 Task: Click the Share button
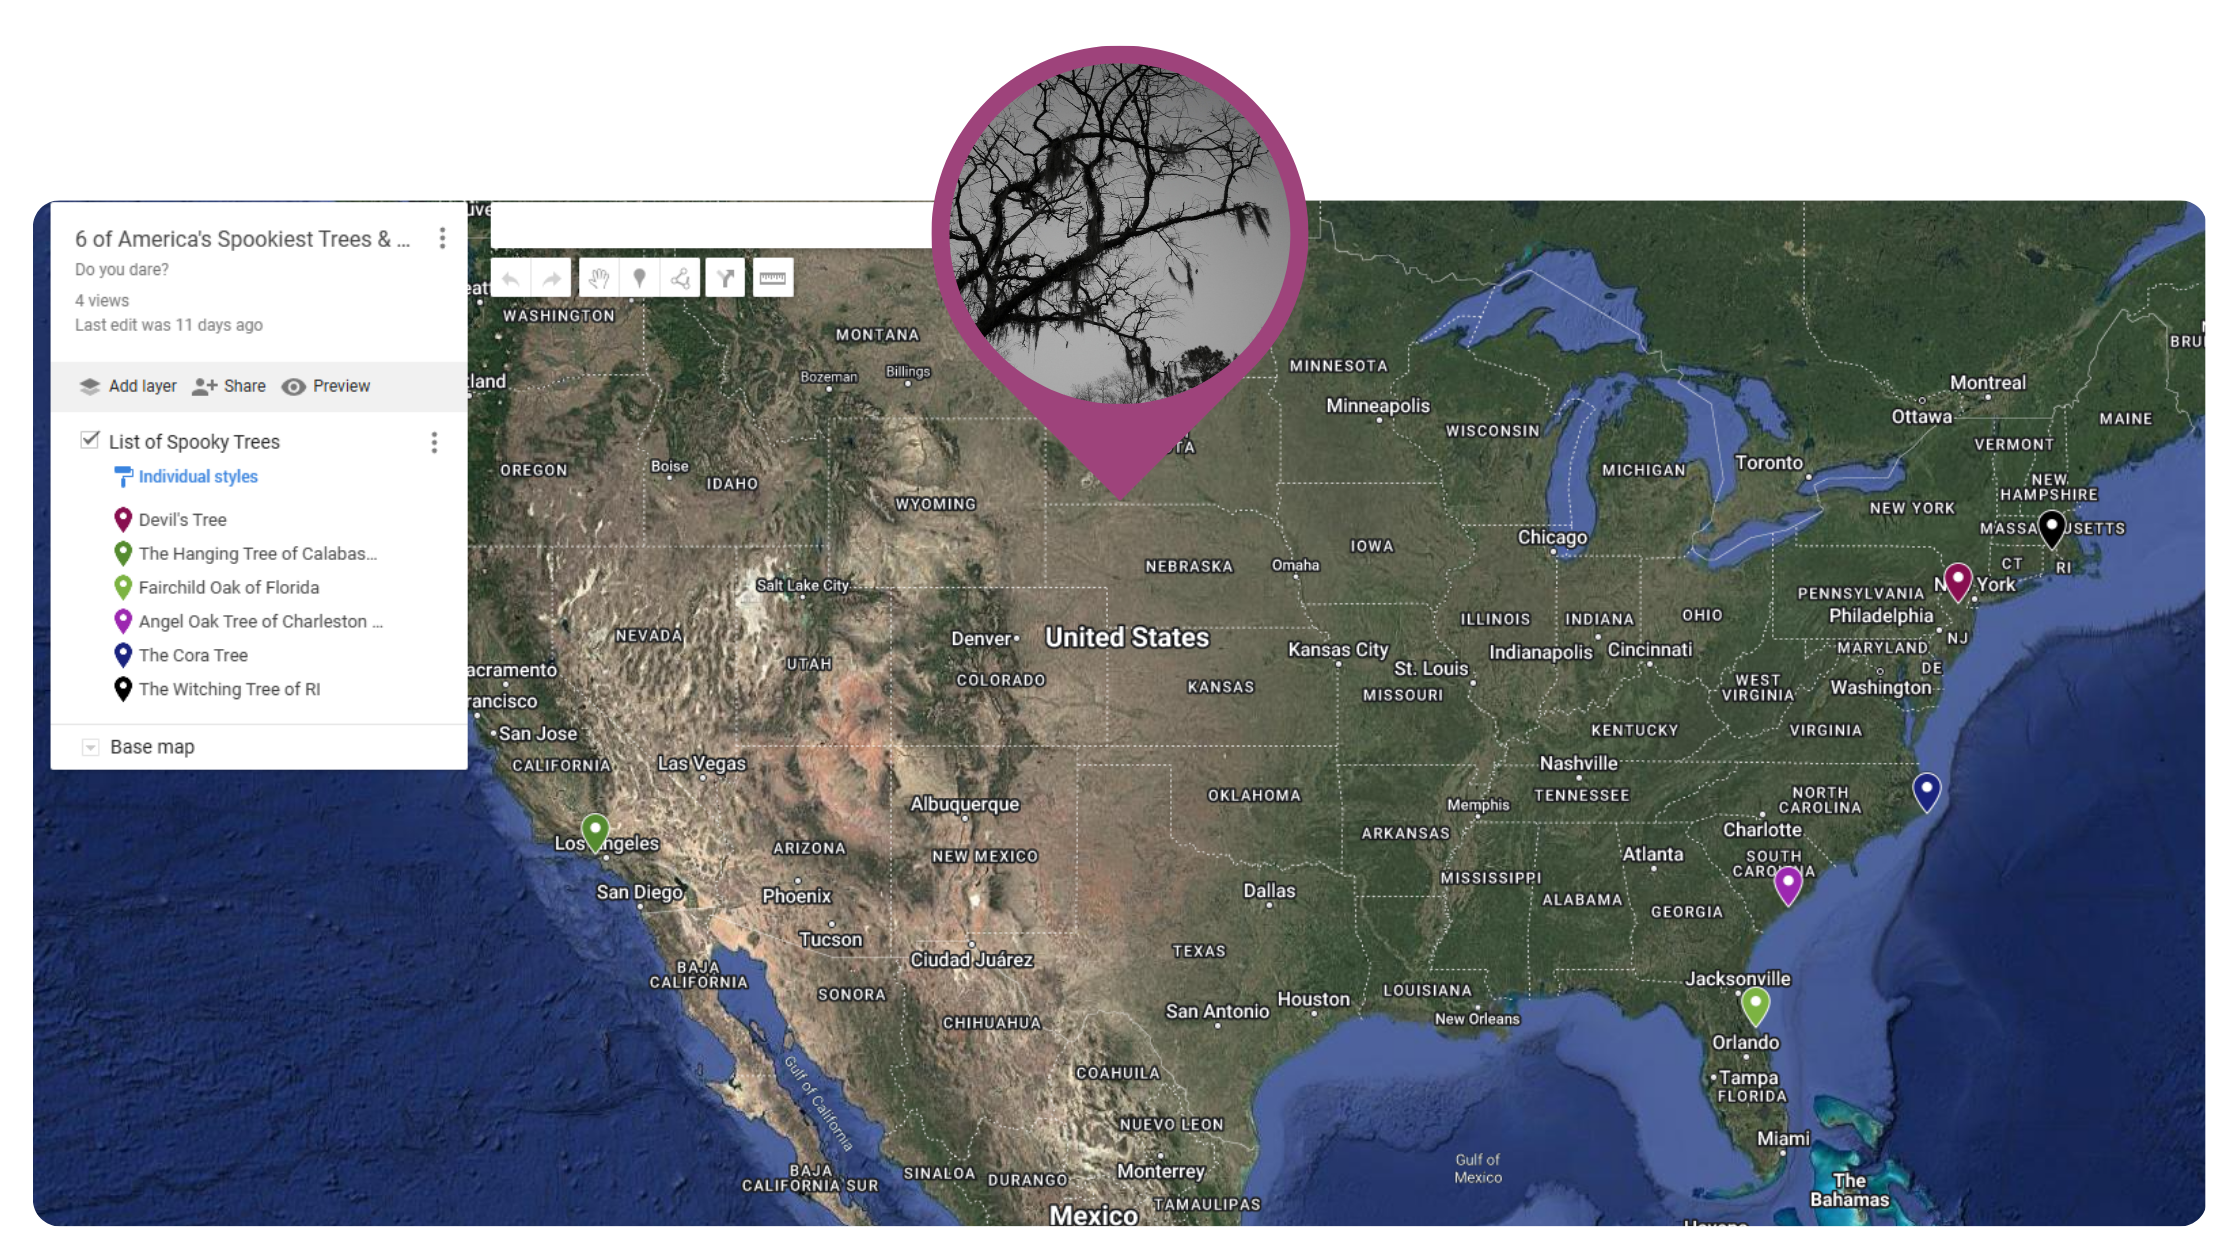coord(231,385)
